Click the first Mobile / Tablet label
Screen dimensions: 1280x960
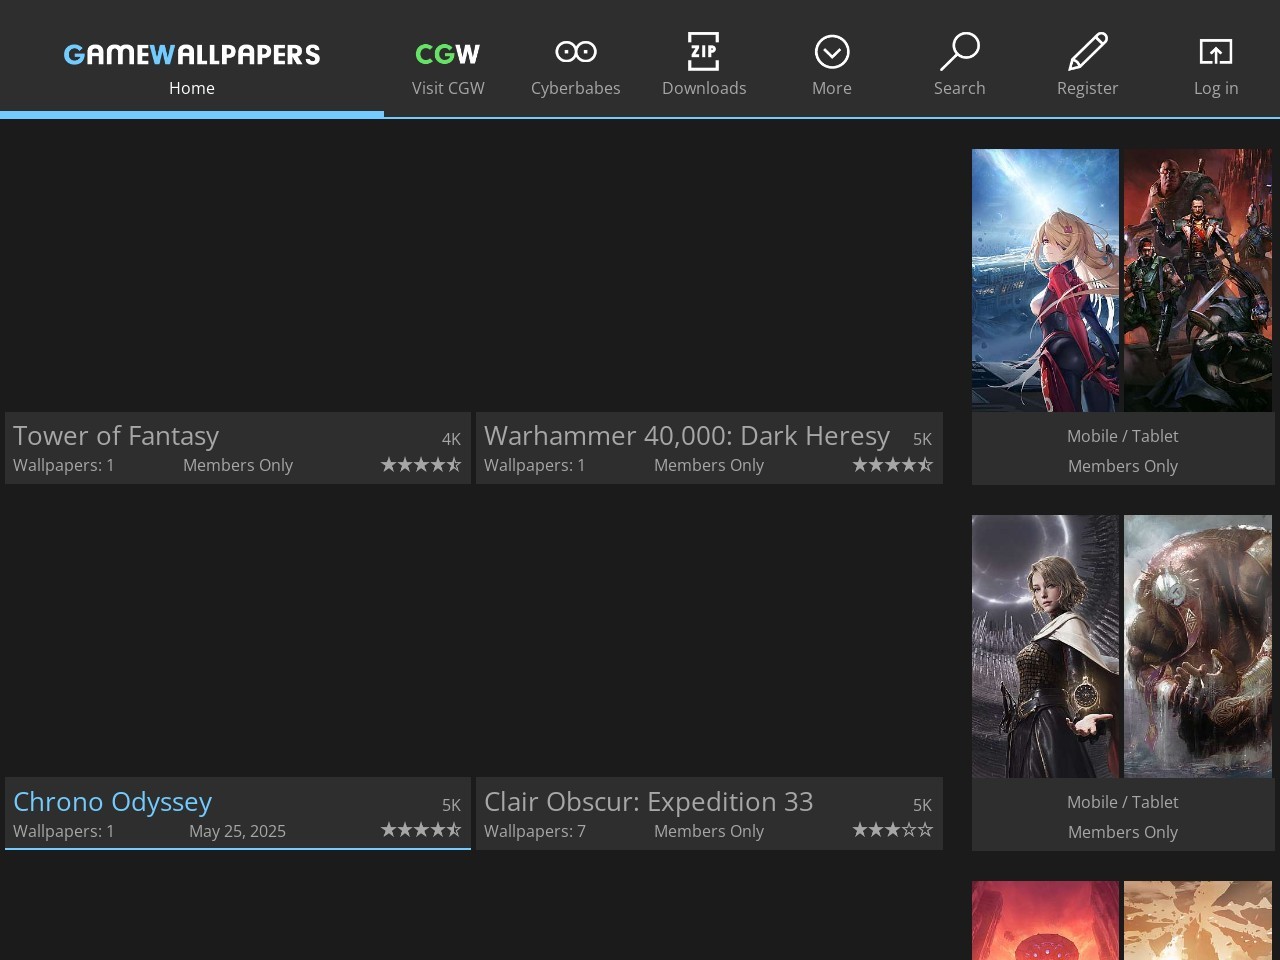coord(1123,436)
